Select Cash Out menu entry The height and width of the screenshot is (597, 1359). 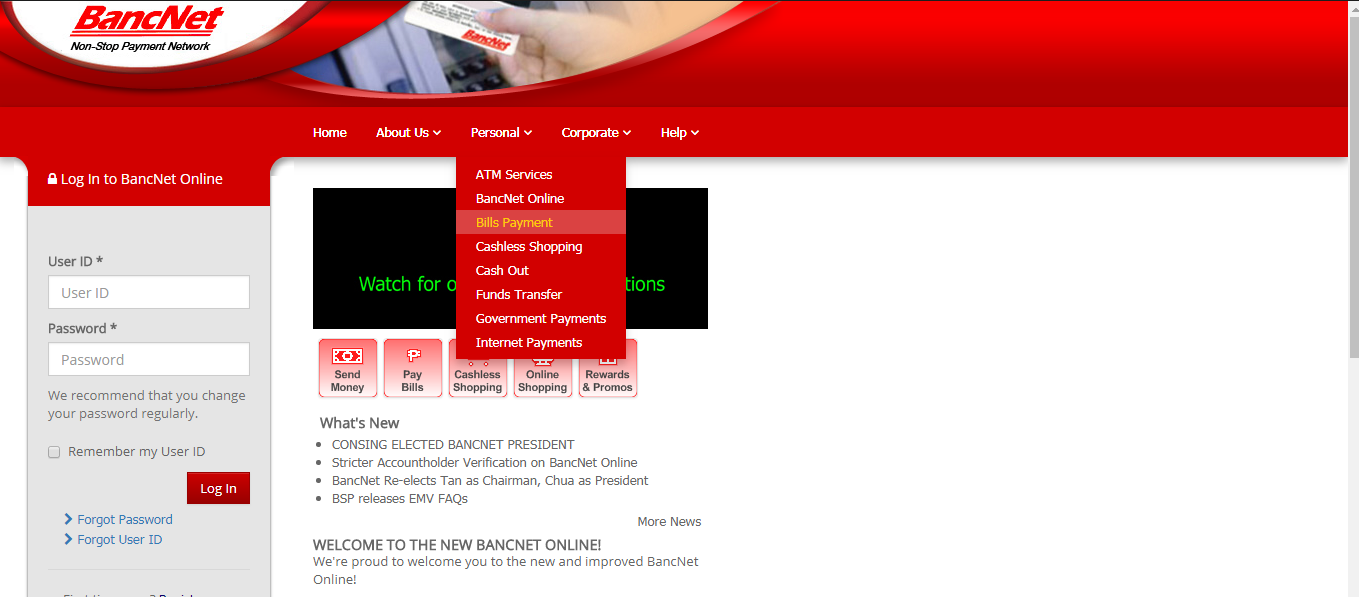541,270
